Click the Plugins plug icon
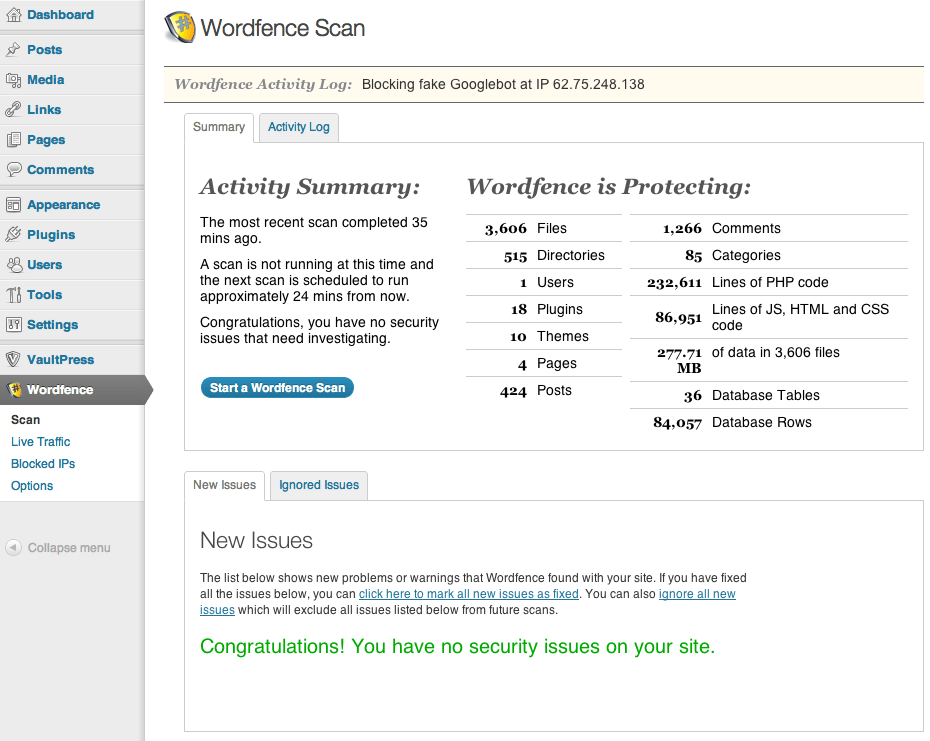Screen dimensions: 930x741 click(13, 235)
